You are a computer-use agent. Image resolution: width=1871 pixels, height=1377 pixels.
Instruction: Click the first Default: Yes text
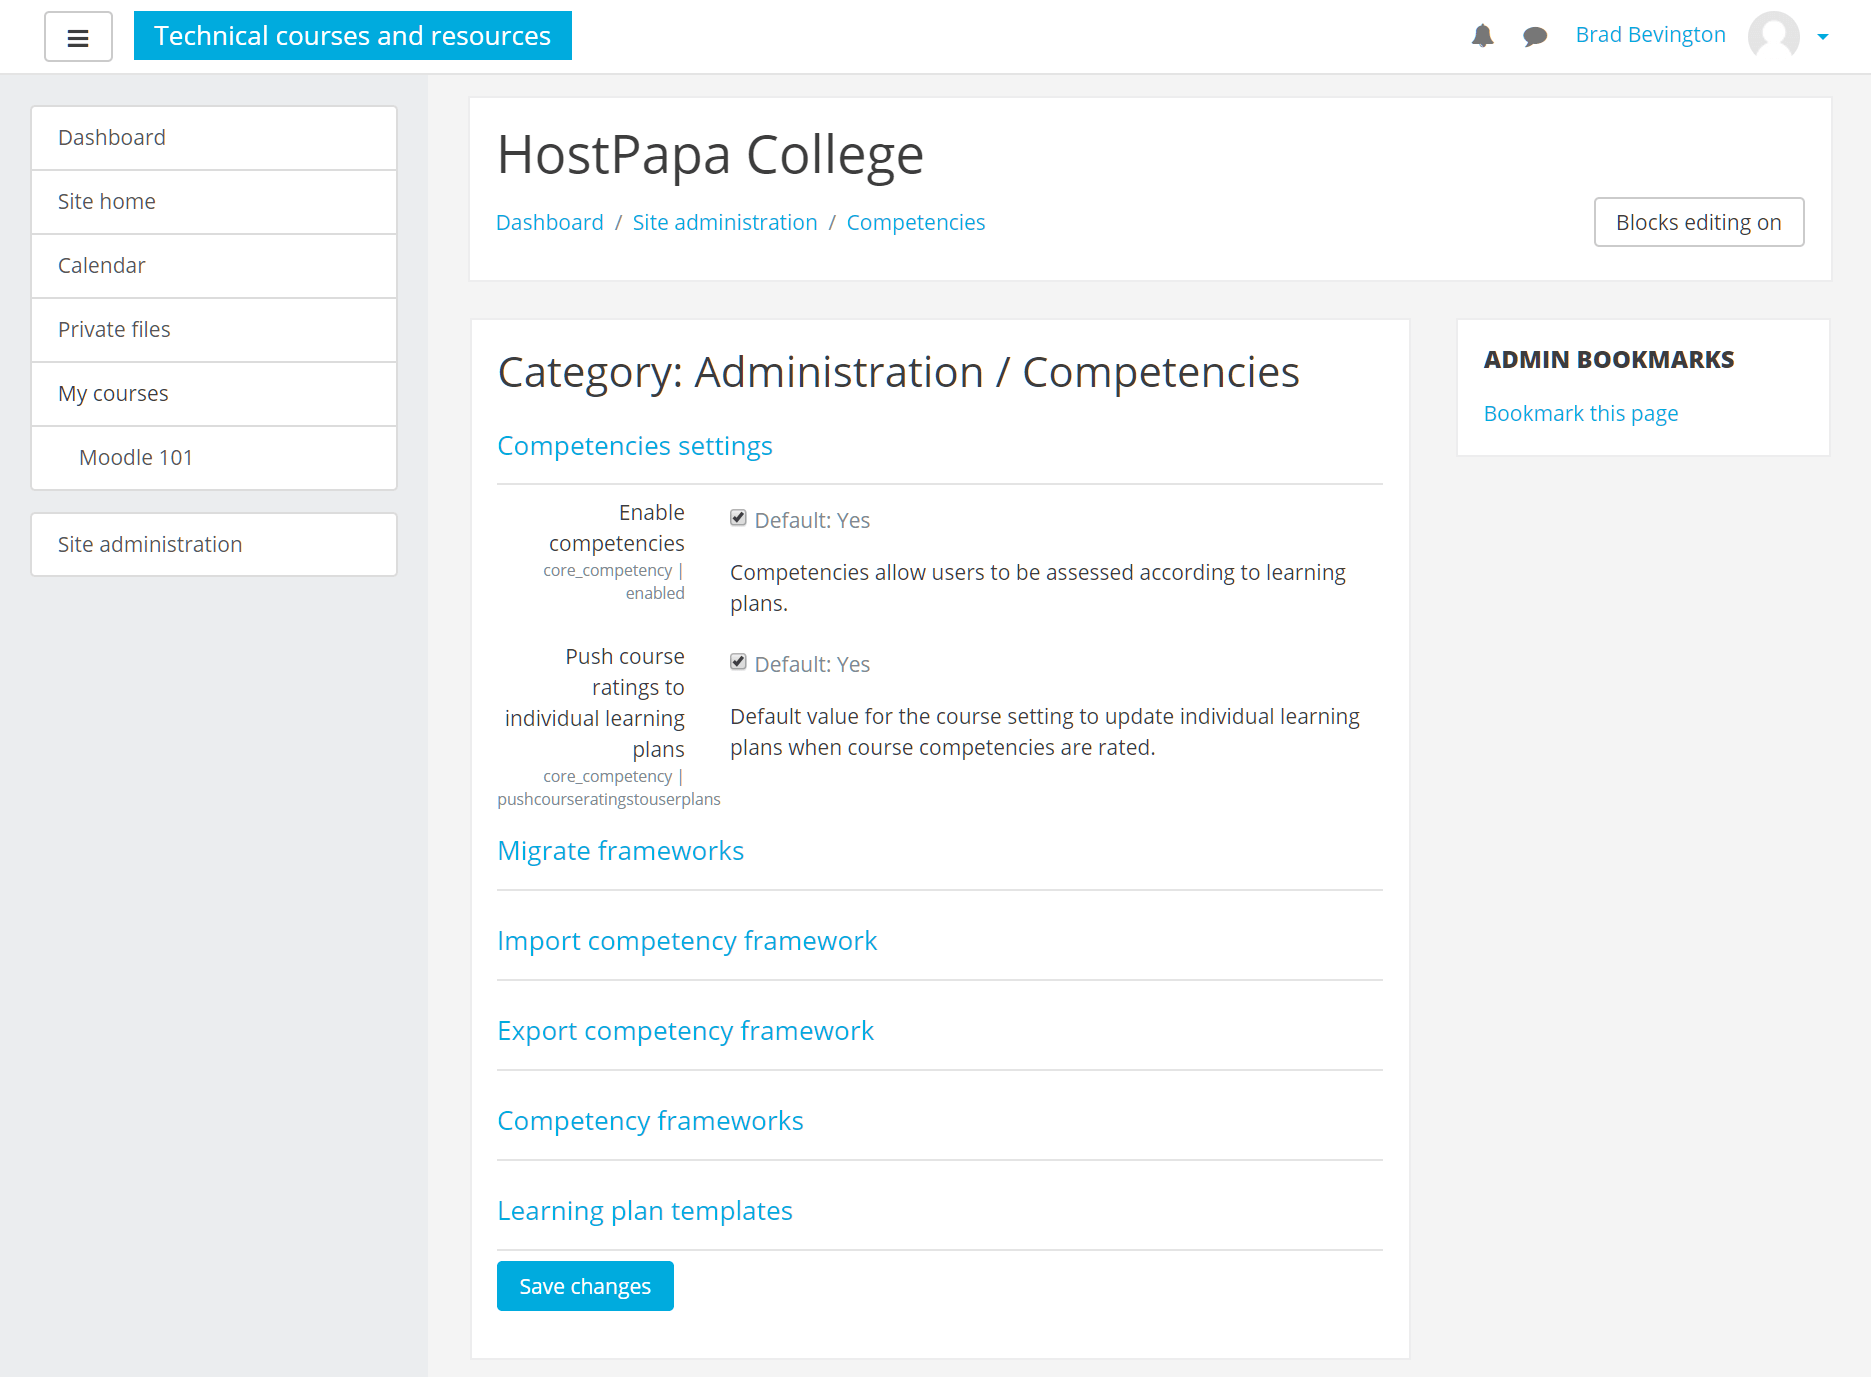click(812, 521)
